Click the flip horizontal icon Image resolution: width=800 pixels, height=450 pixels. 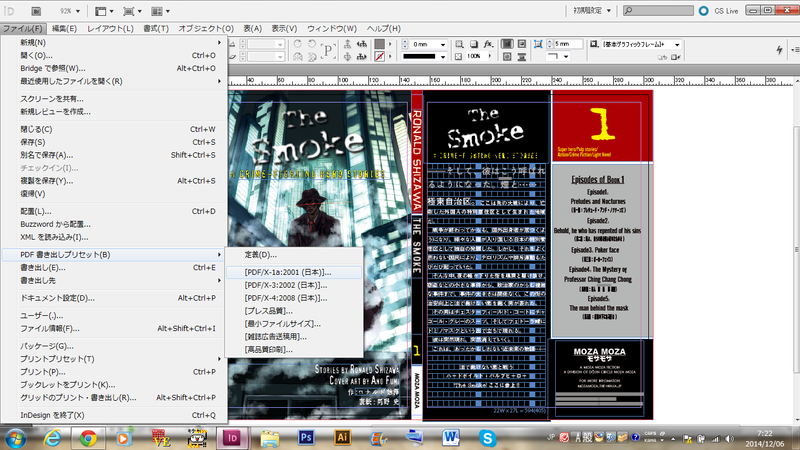(298, 57)
